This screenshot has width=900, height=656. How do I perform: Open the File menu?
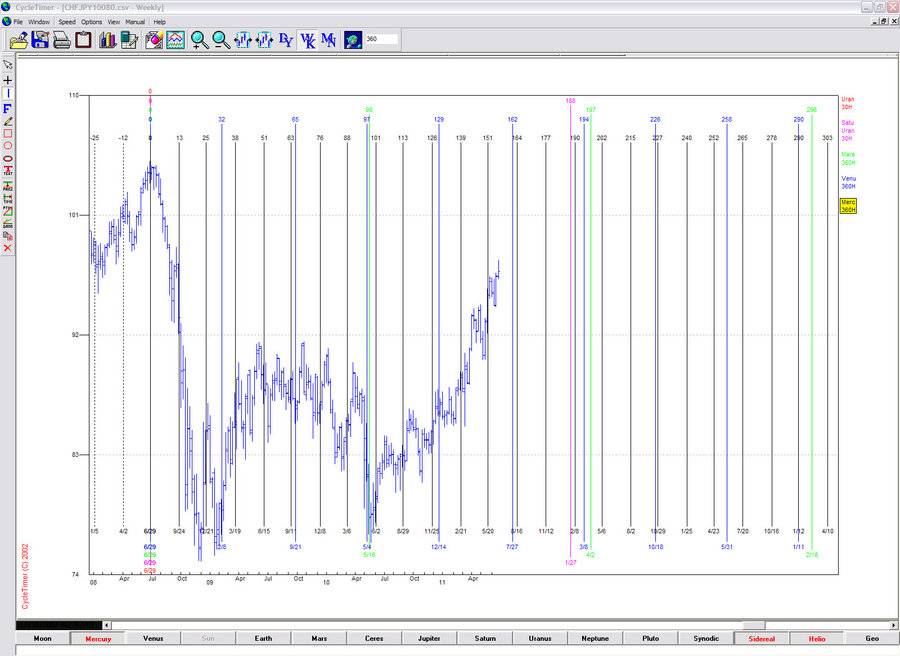coord(18,21)
